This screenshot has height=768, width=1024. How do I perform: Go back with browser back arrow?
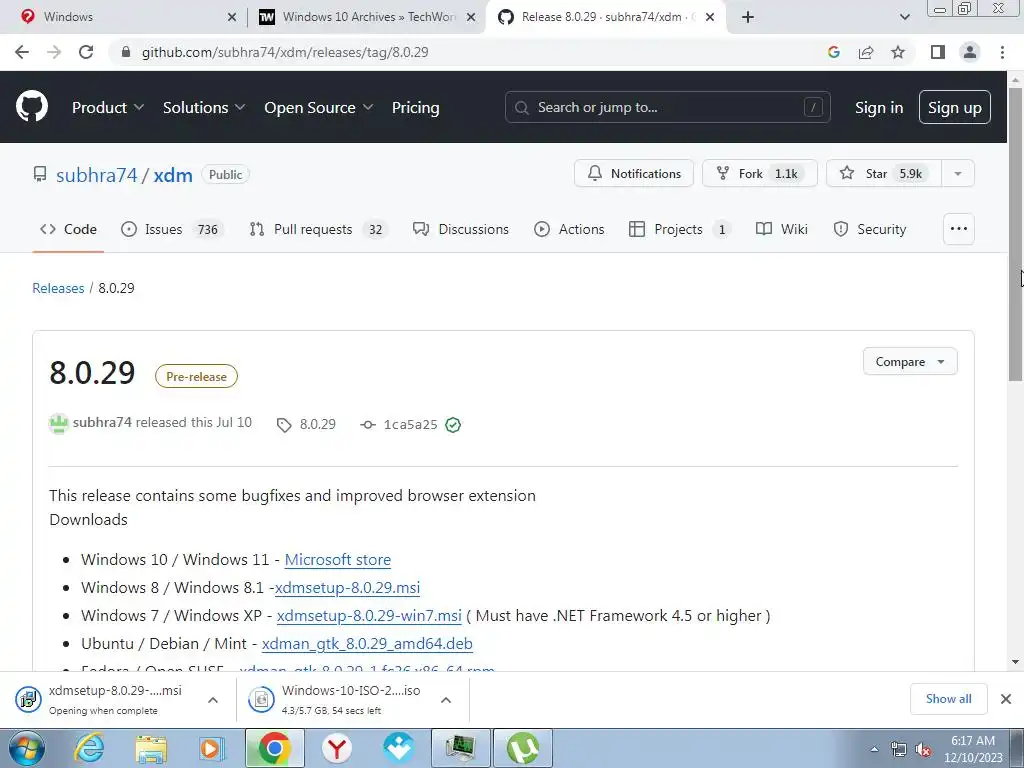tap(22, 52)
